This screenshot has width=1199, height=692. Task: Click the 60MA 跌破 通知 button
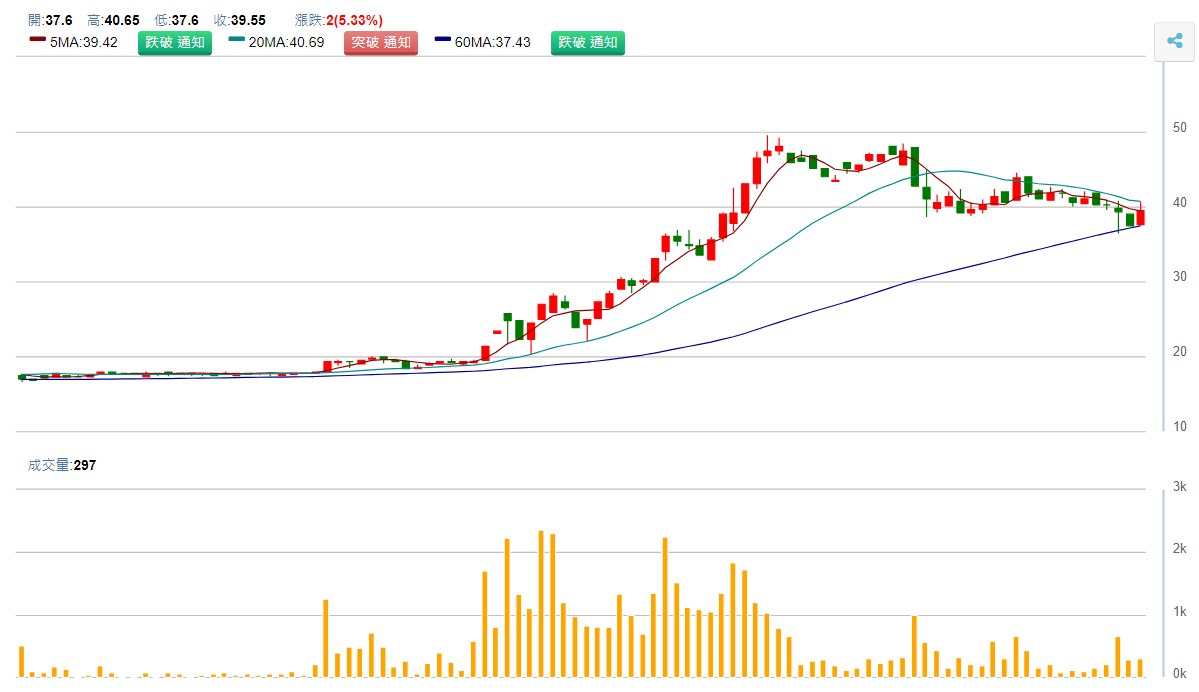point(588,42)
